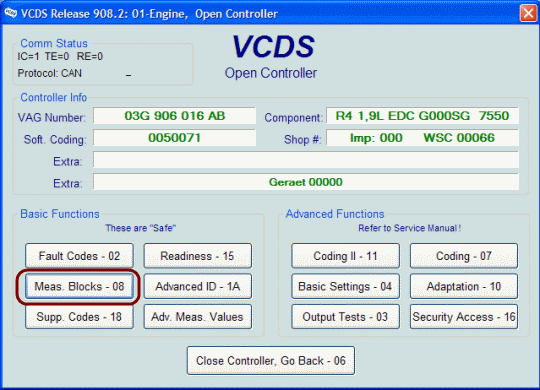Open Meas. Blocks - 08
This screenshot has width=540, height=390.
(x=79, y=286)
